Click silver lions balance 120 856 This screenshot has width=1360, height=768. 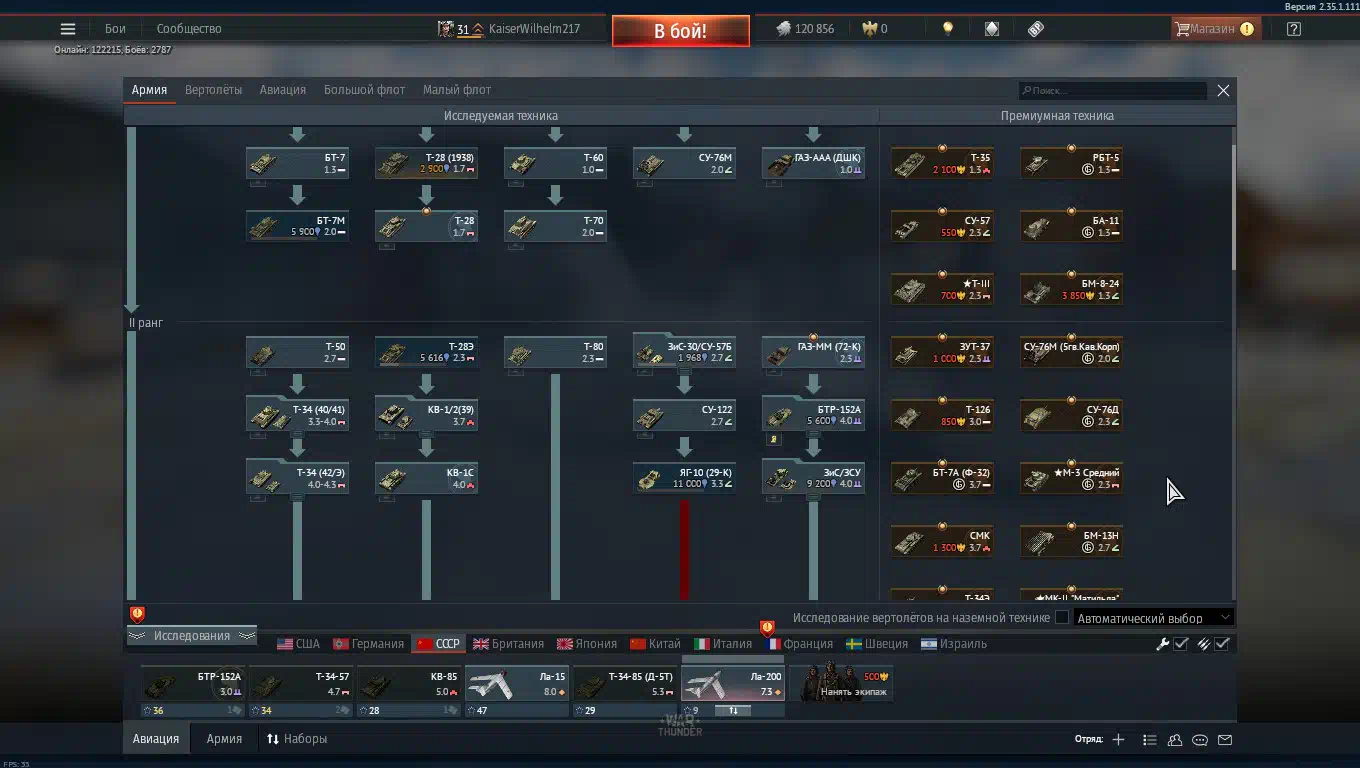pos(805,29)
